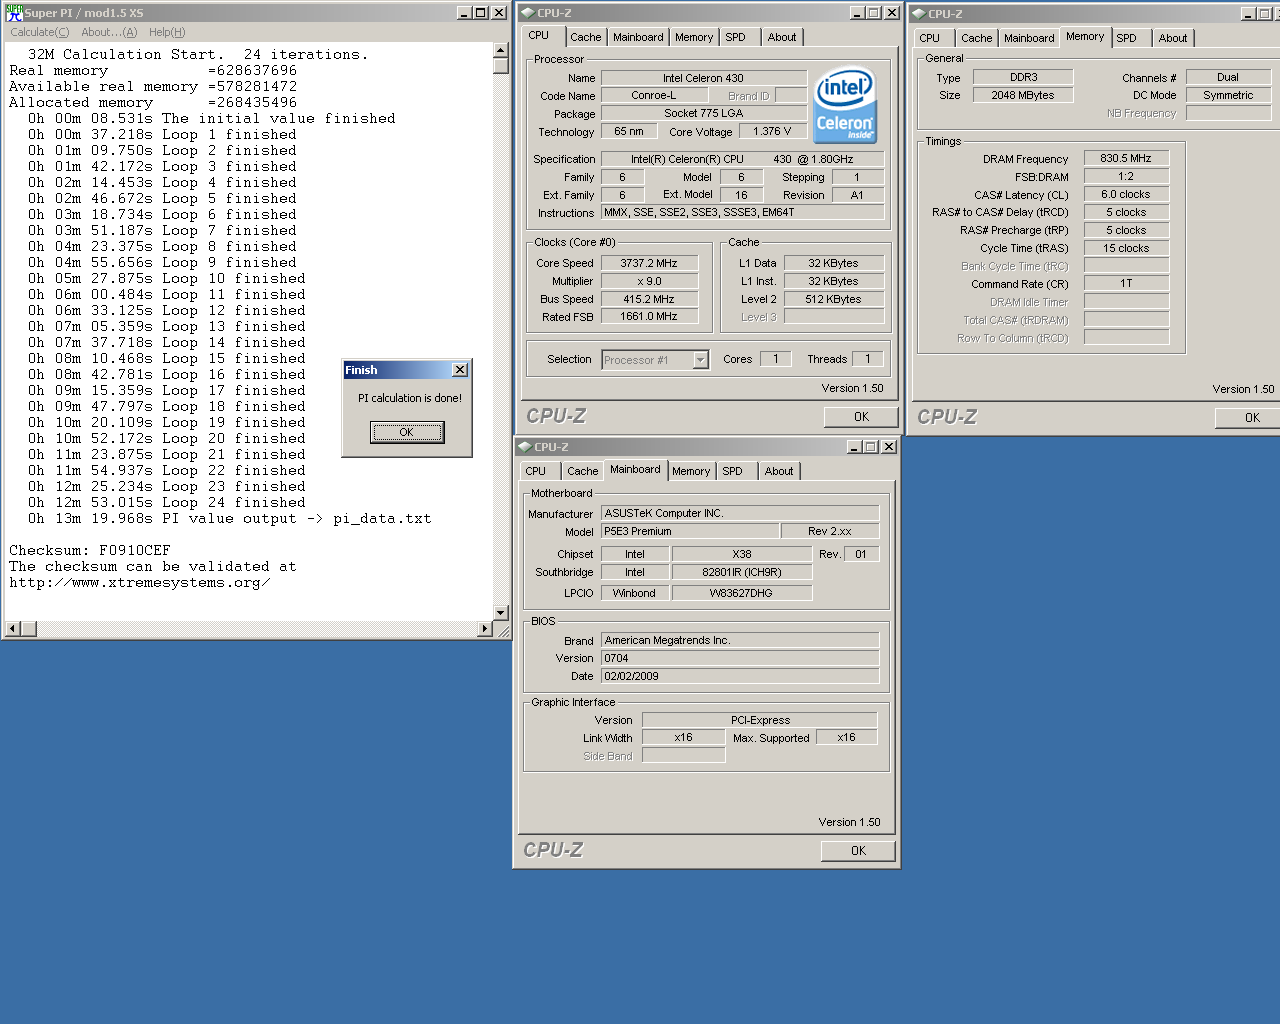Open the Processor #1 selection dropdown
This screenshot has height=1024, width=1280.
pos(701,360)
